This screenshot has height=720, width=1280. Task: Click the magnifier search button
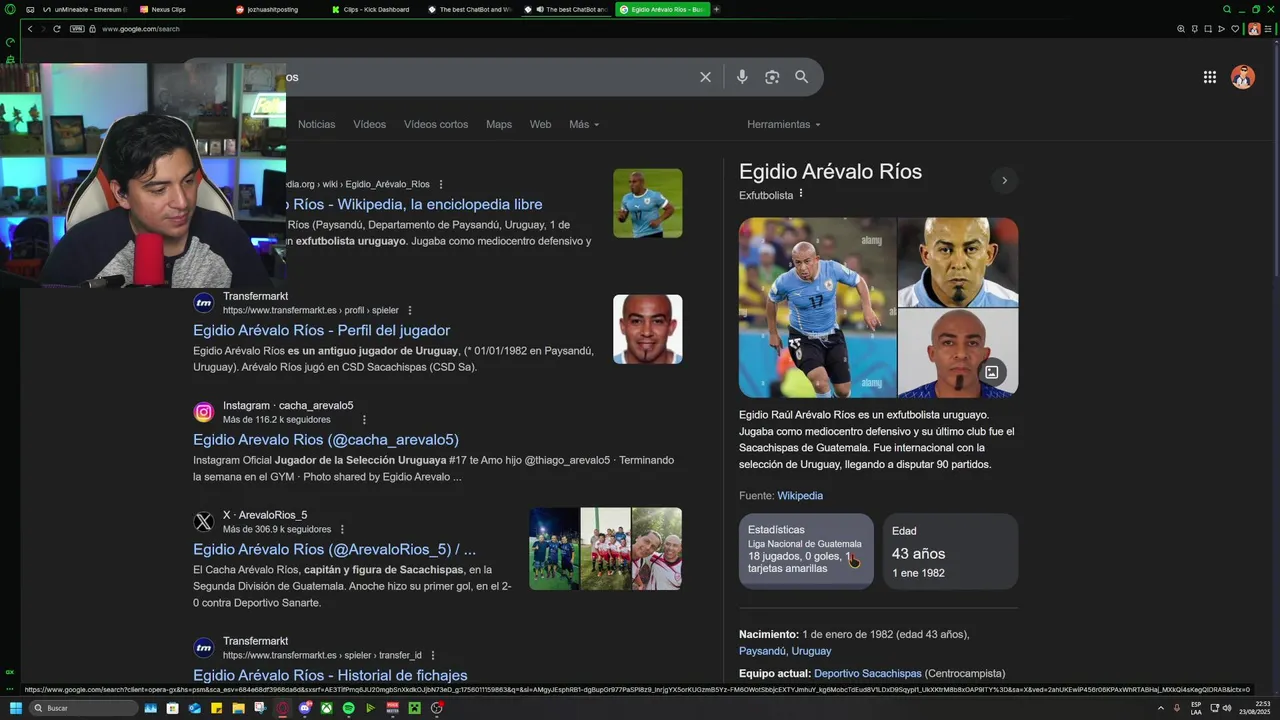click(801, 77)
